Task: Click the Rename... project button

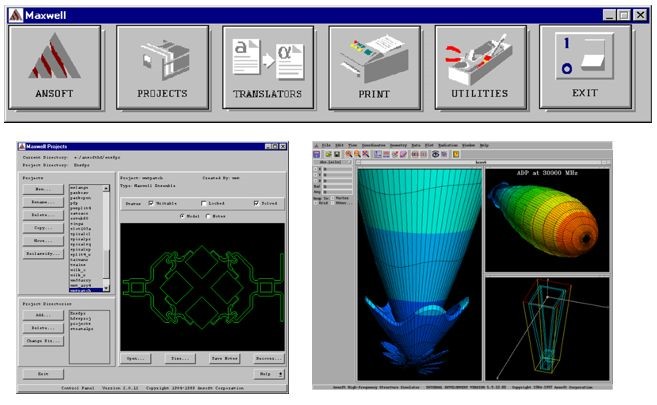Action: (x=43, y=202)
